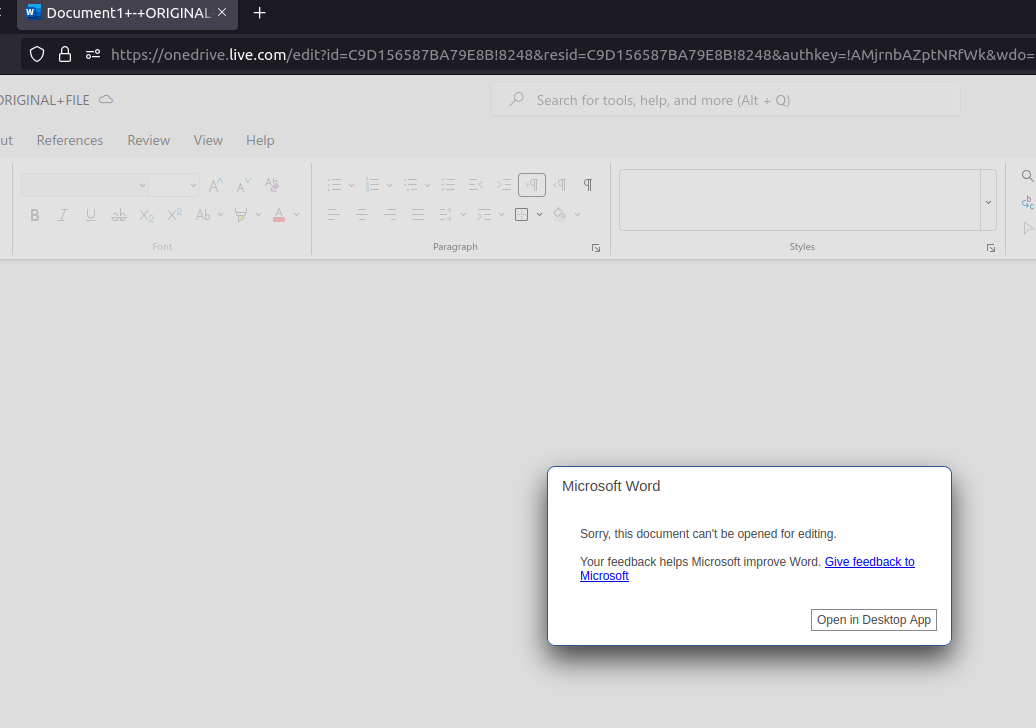Apply paragraph shading fill color

pos(560,213)
